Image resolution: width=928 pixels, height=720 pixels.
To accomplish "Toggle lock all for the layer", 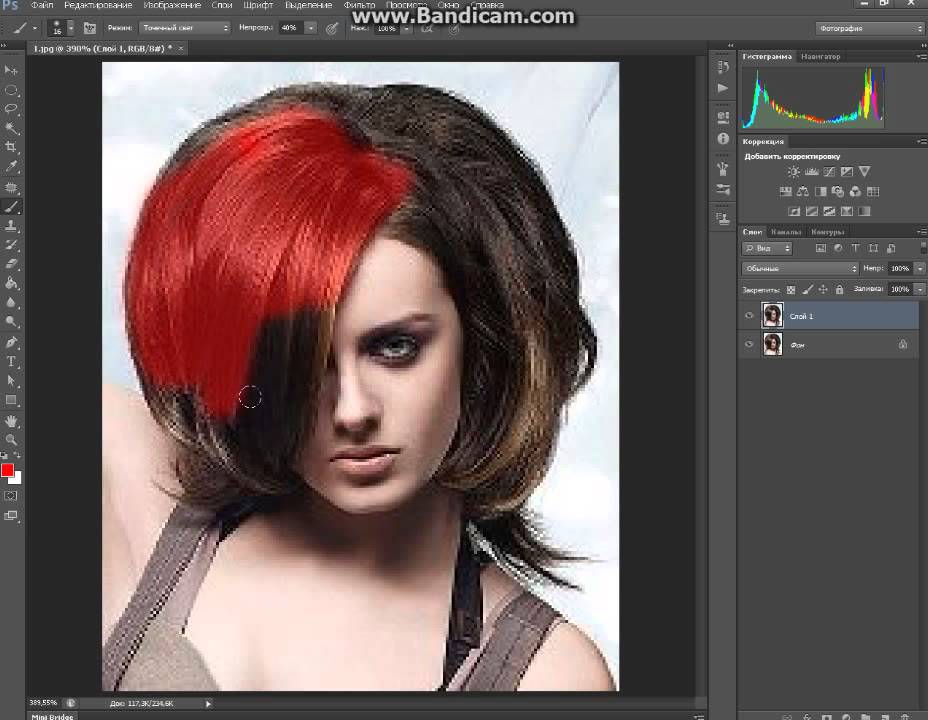I will click(839, 289).
